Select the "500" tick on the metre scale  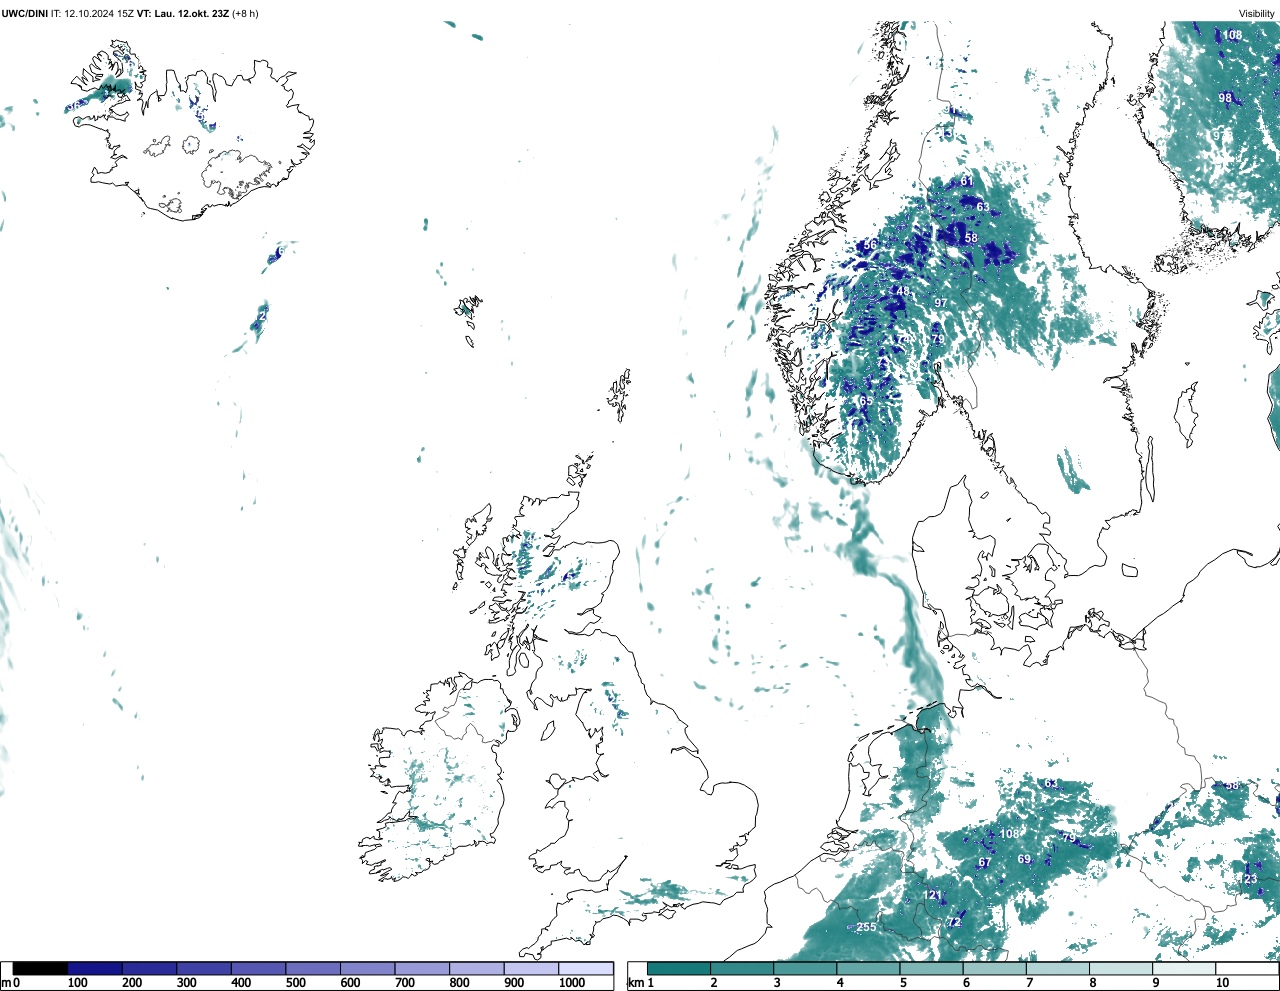click(x=296, y=983)
